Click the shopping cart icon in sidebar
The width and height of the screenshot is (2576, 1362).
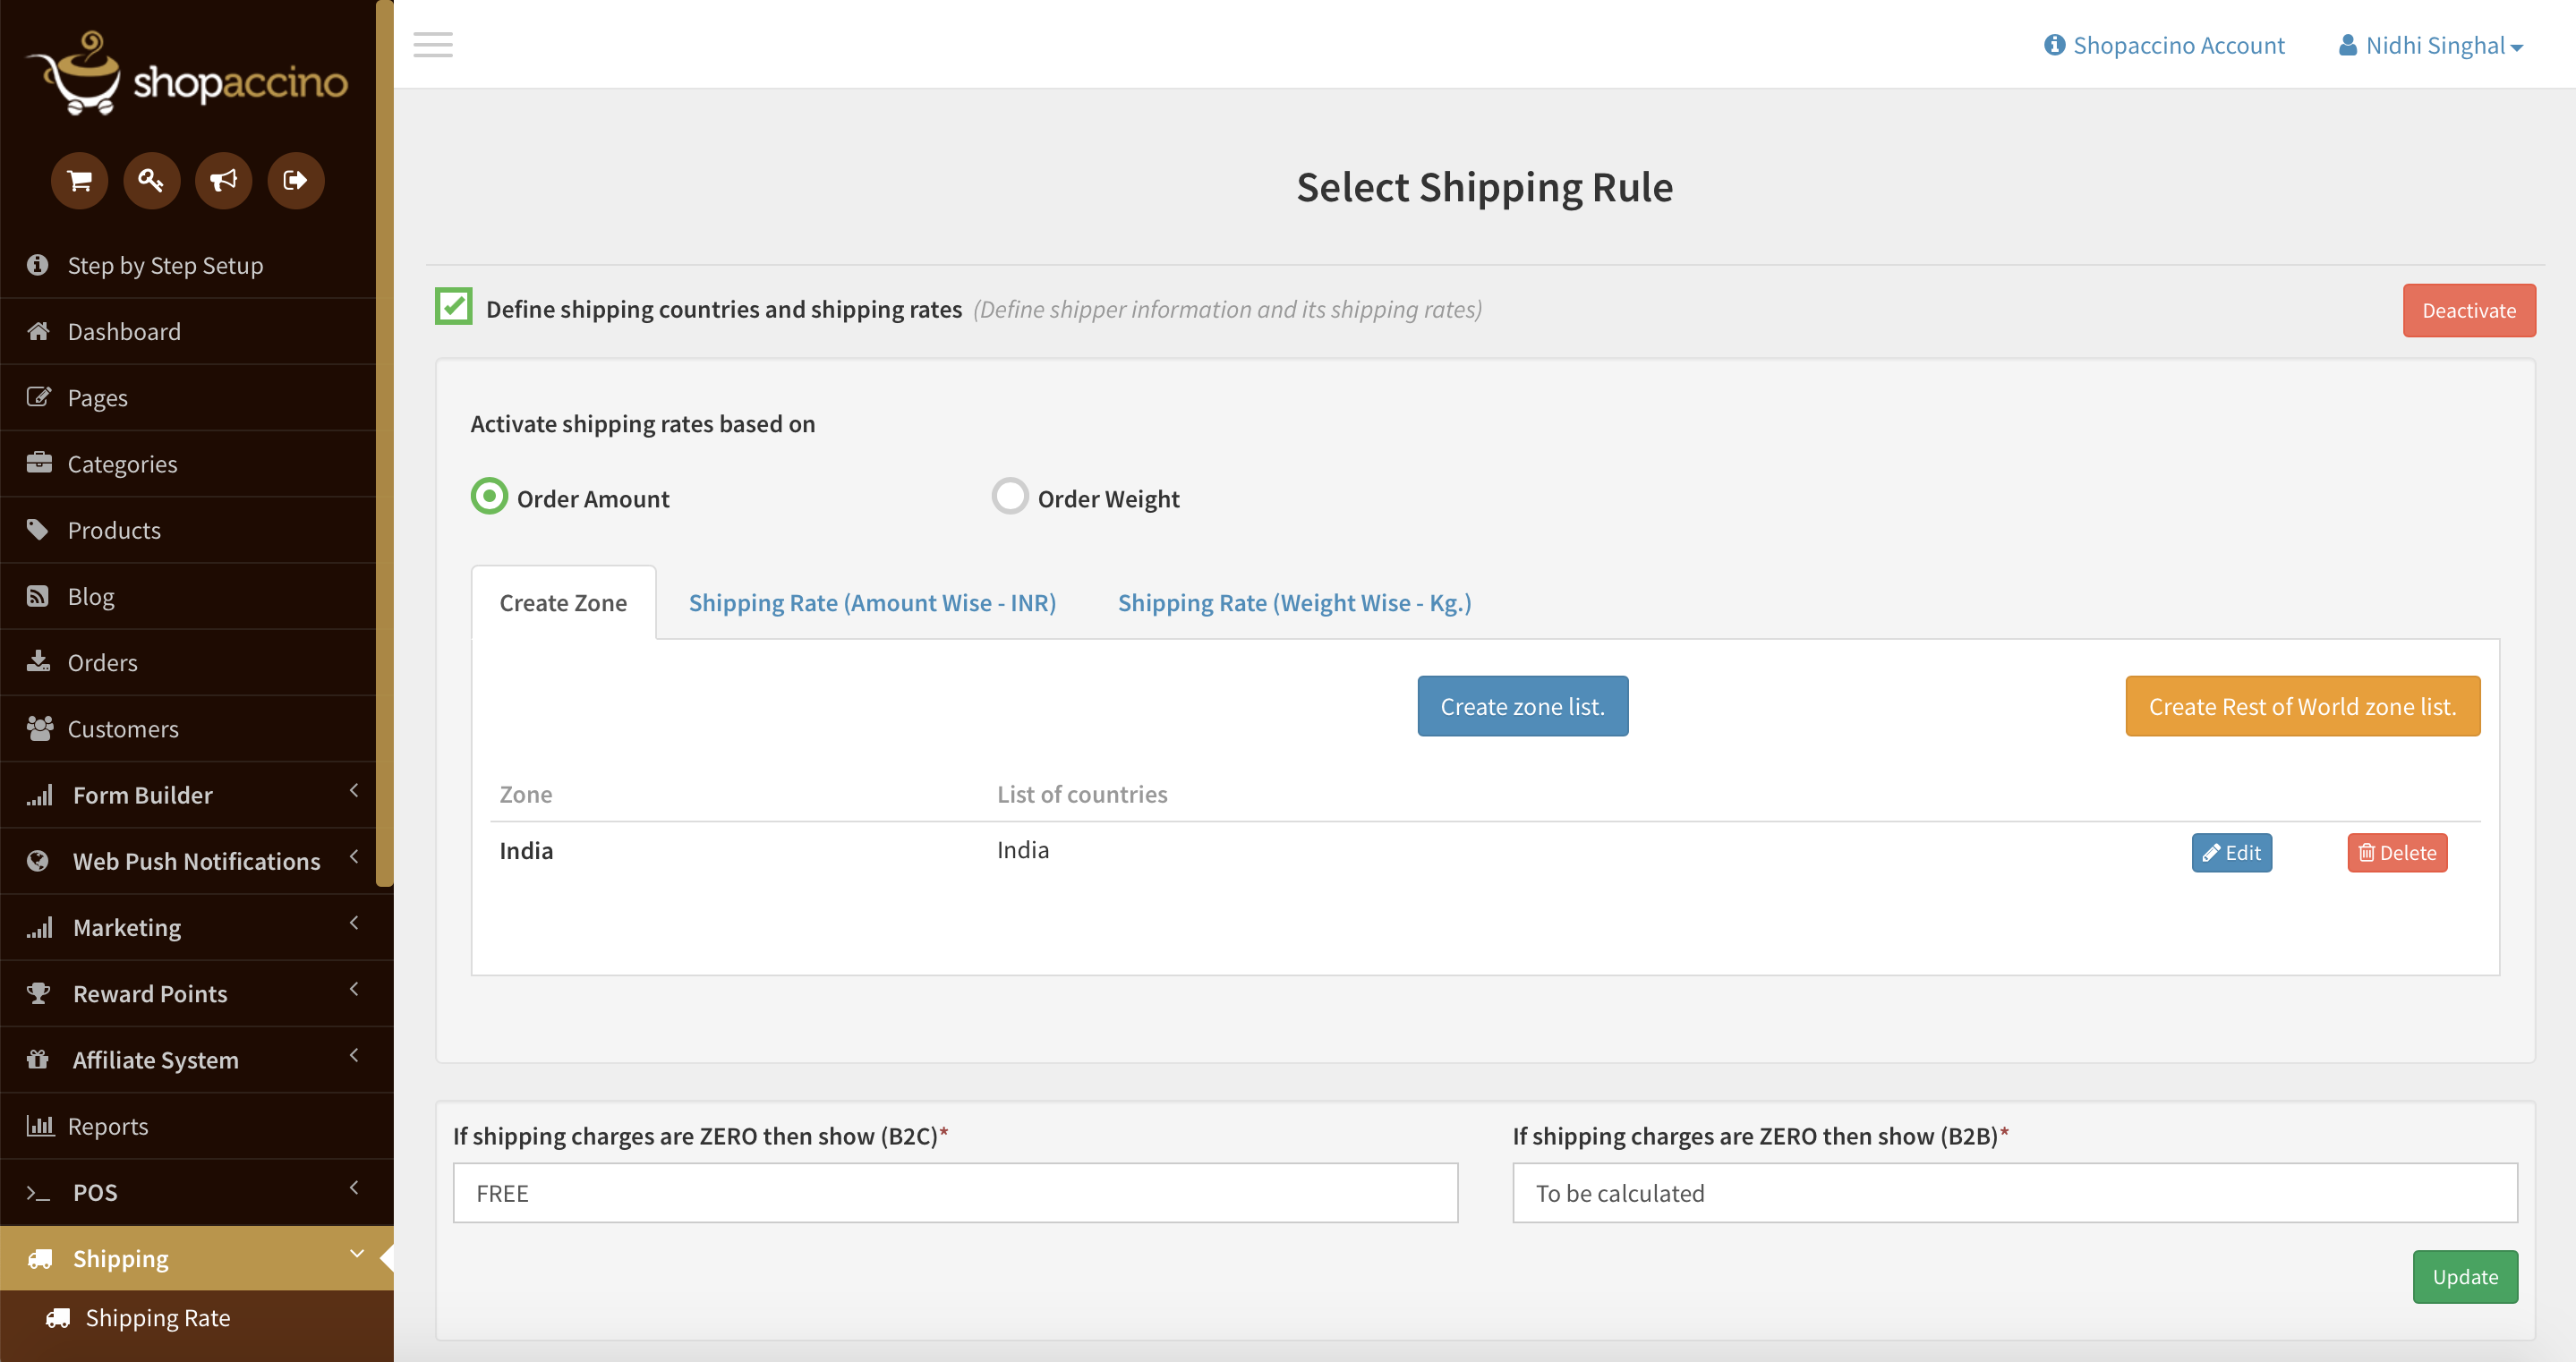pyautogui.click(x=79, y=181)
